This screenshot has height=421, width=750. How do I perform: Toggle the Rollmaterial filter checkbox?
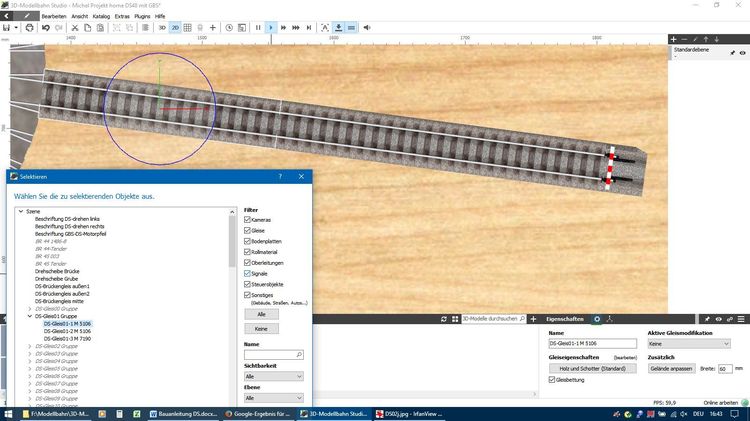[247, 252]
